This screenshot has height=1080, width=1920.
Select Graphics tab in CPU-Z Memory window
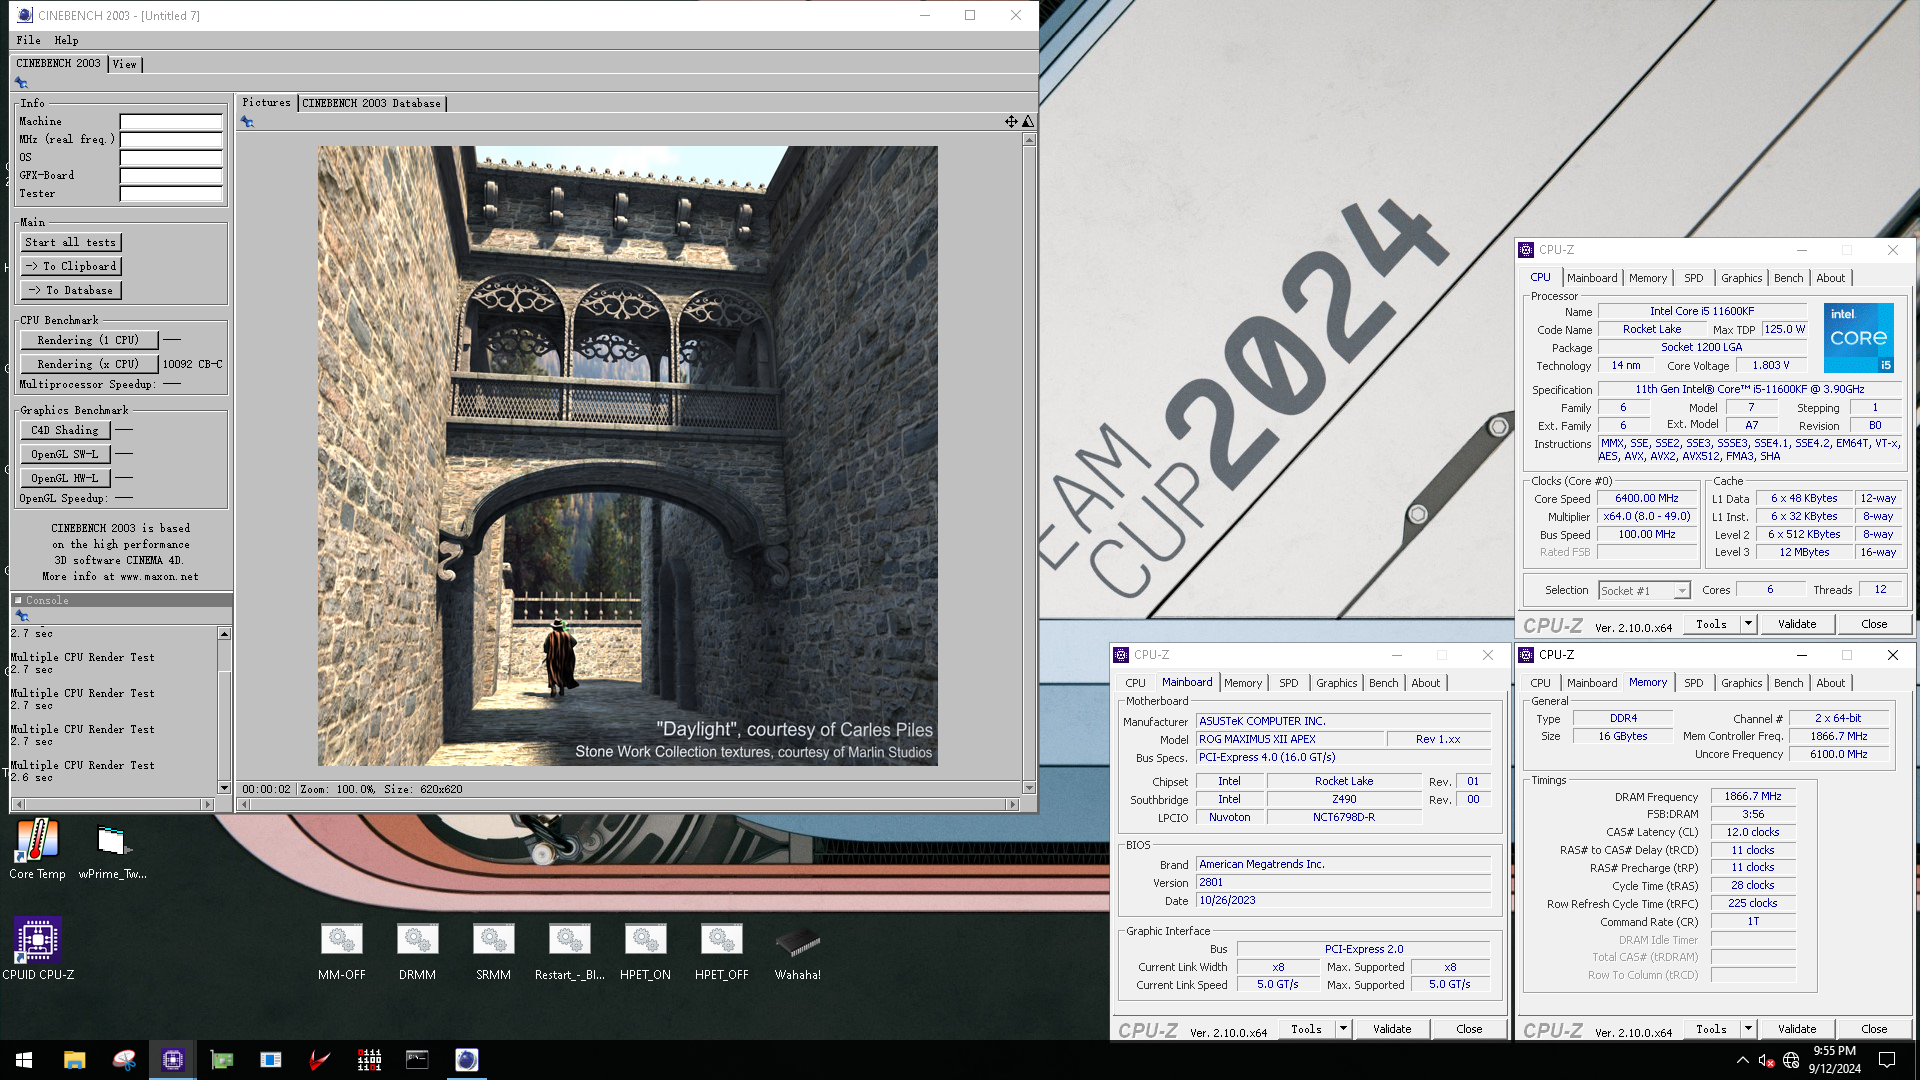pos(1741,683)
